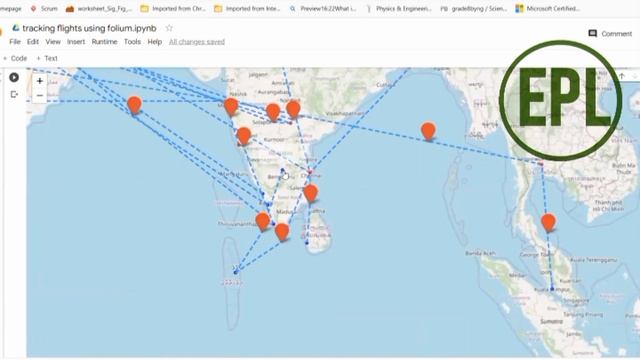Image resolution: width=640 pixels, height=360 pixels.
Task: Click the orange marker over the Arabian Sea
Action: tap(134, 105)
